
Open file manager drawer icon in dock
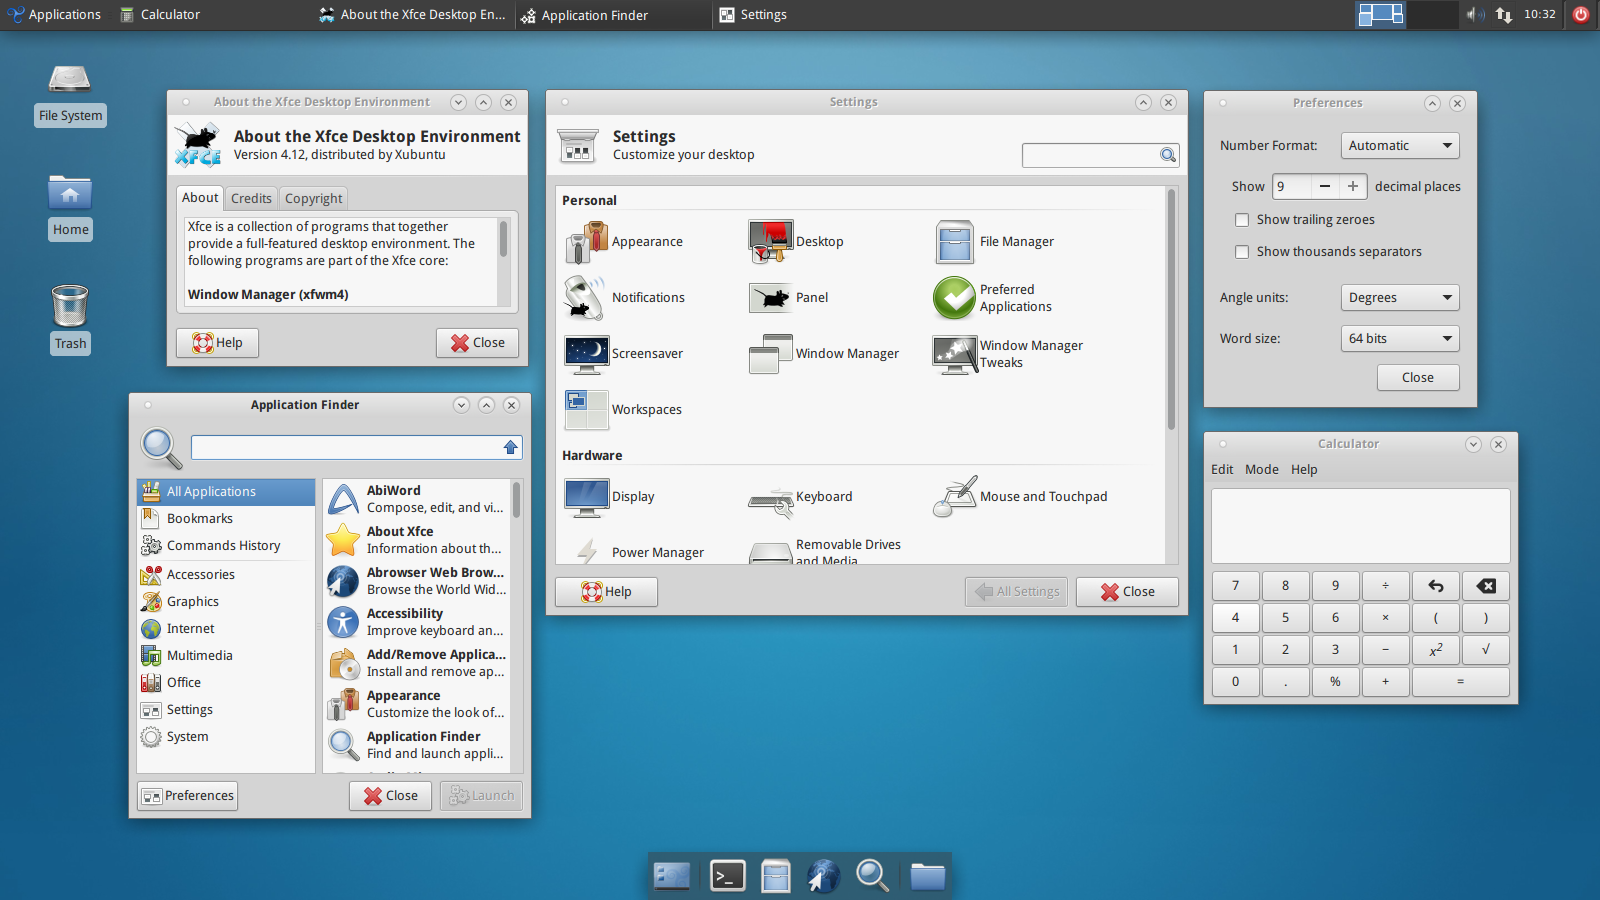775,876
